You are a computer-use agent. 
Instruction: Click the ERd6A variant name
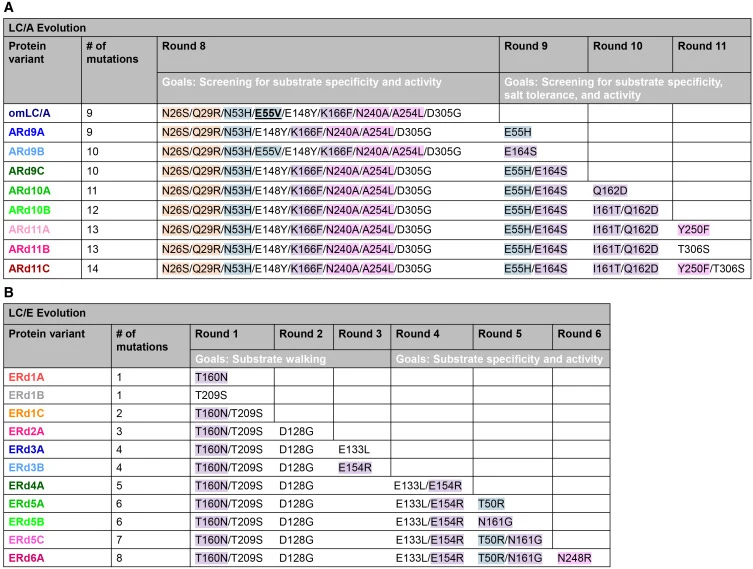coord(26,558)
